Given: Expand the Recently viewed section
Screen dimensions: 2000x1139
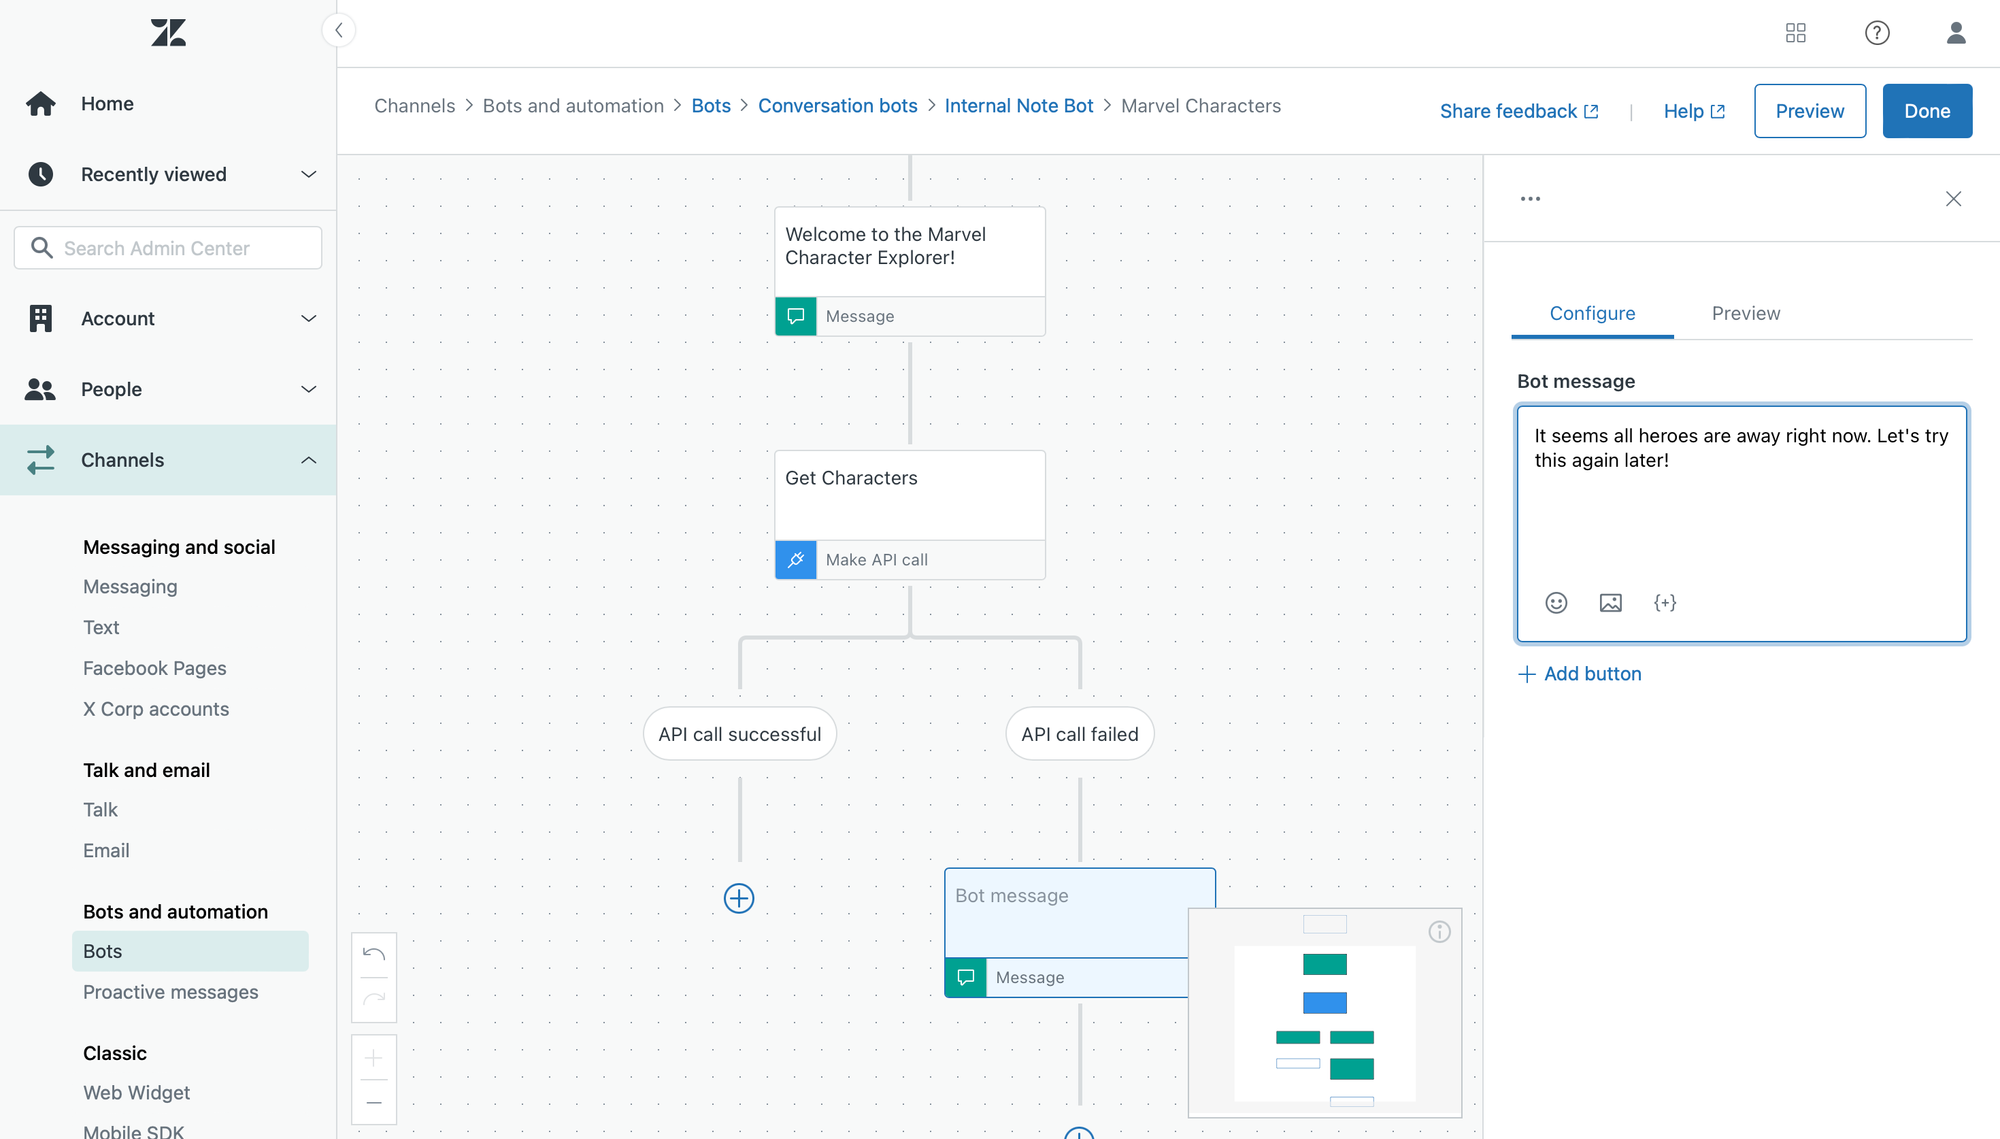Looking at the screenshot, I should [308, 174].
